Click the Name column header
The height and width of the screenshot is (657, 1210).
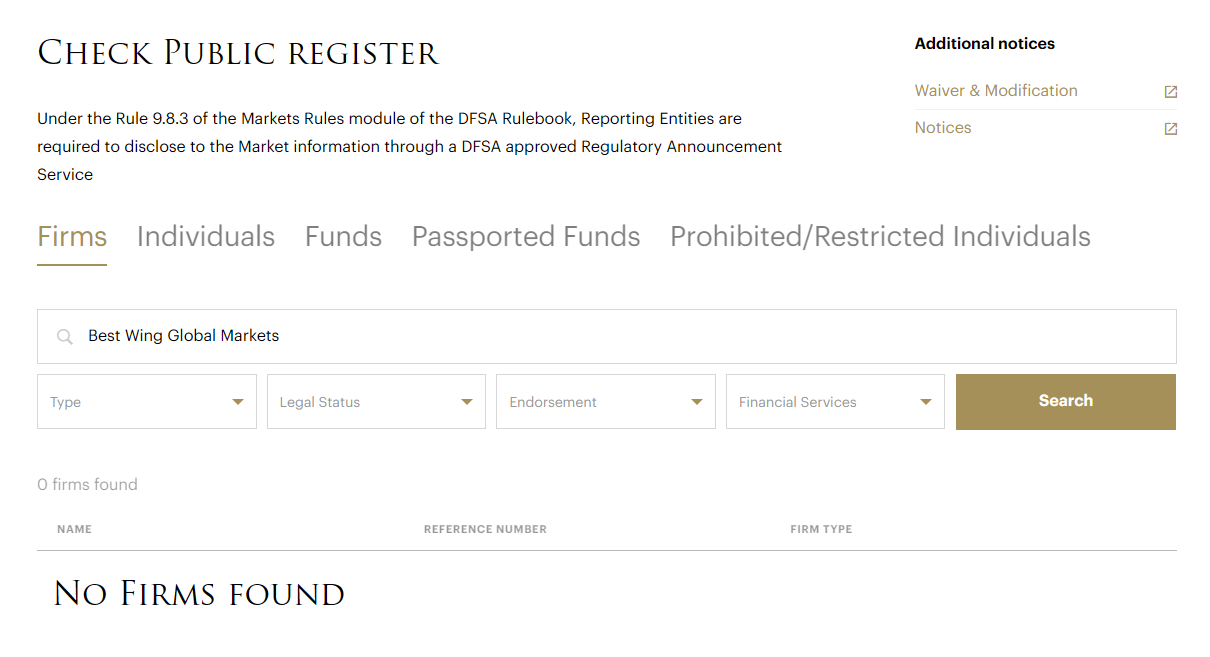click(x=75, y=529)
